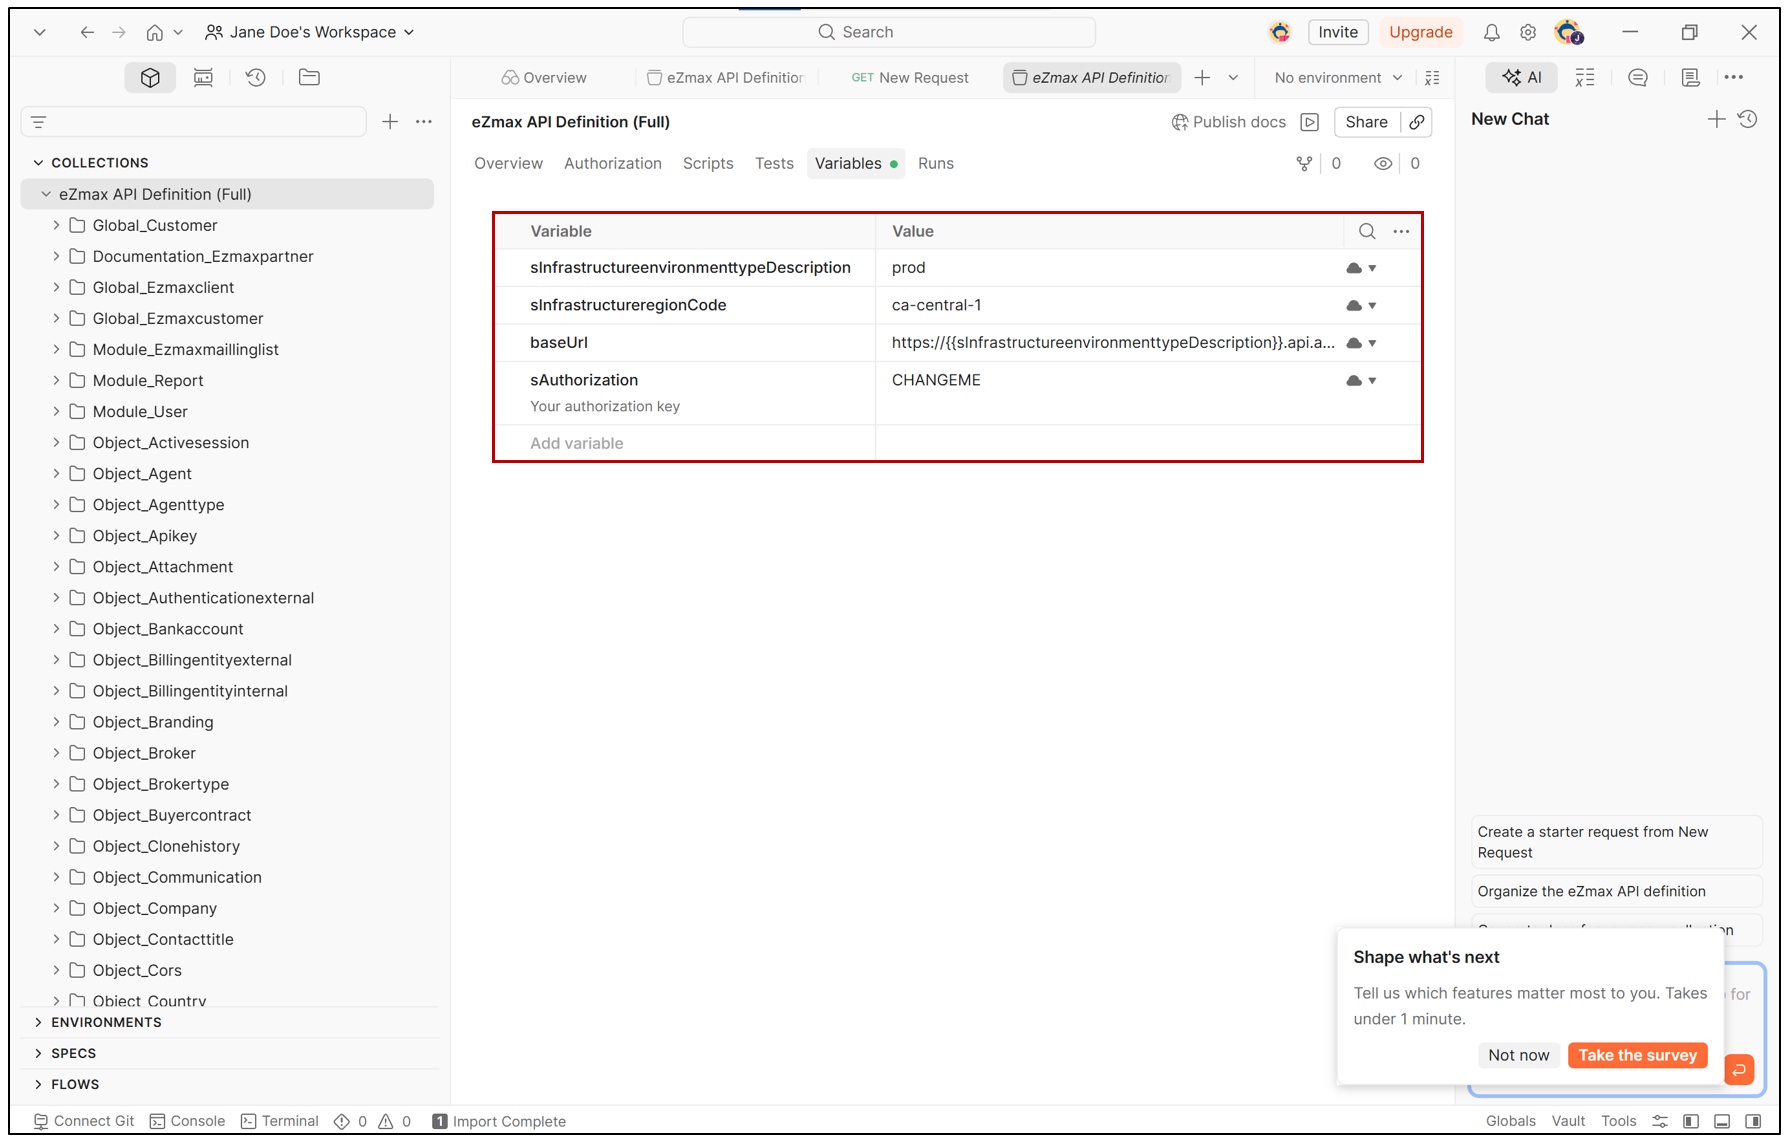
Task: Expand the Global_Customer folder
Action: coord(56,225)
